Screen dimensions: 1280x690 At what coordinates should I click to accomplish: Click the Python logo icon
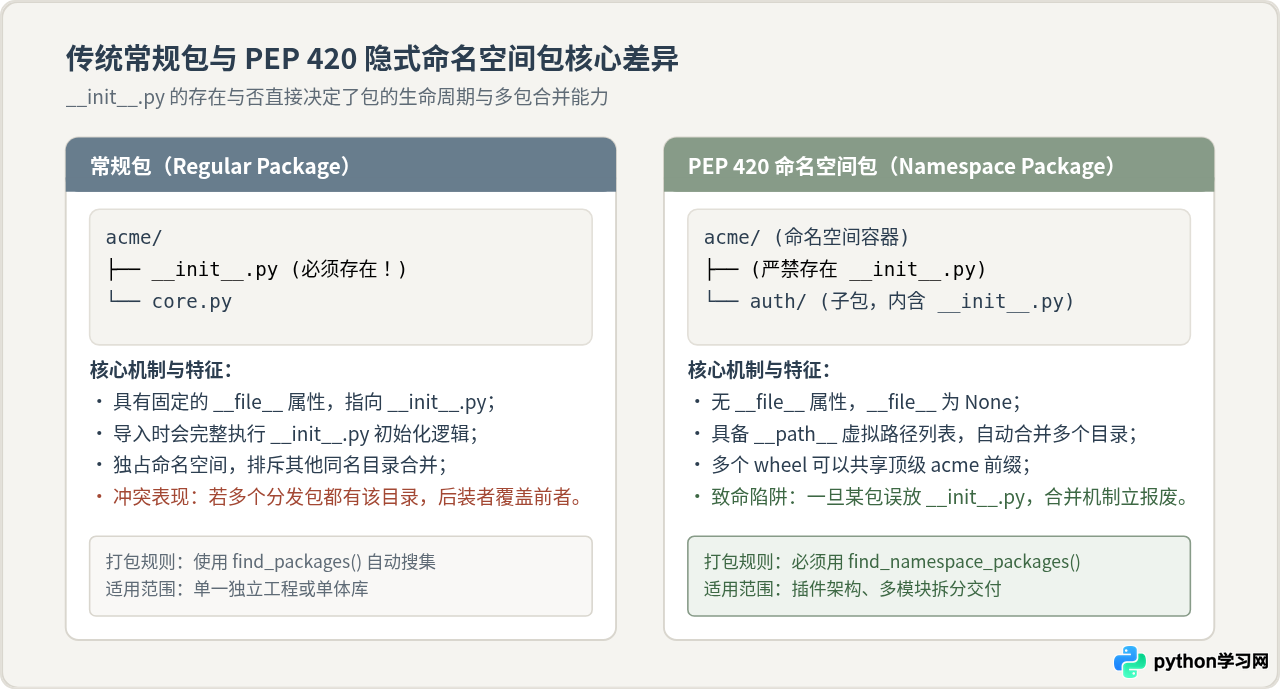(x=1130, y=662)
